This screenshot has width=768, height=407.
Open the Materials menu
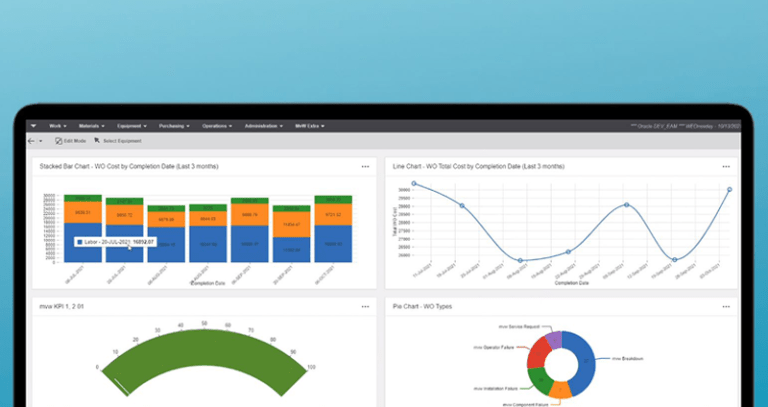(92, 126)
